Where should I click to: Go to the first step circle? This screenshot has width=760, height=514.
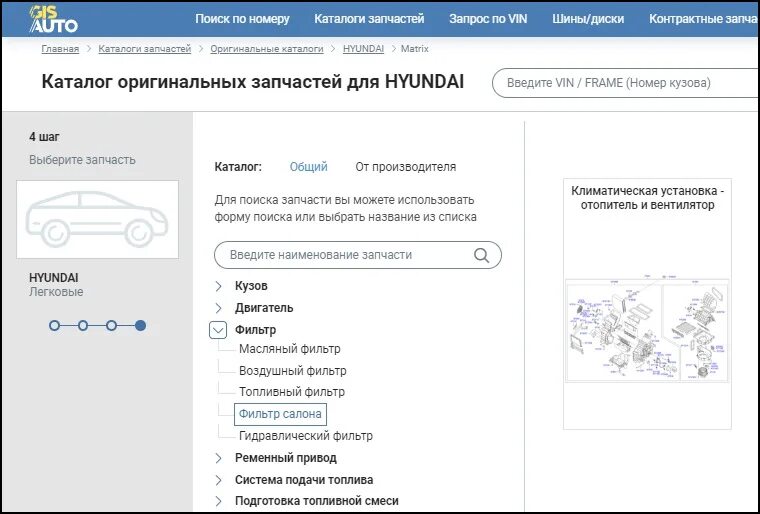[x=54, y=326]
